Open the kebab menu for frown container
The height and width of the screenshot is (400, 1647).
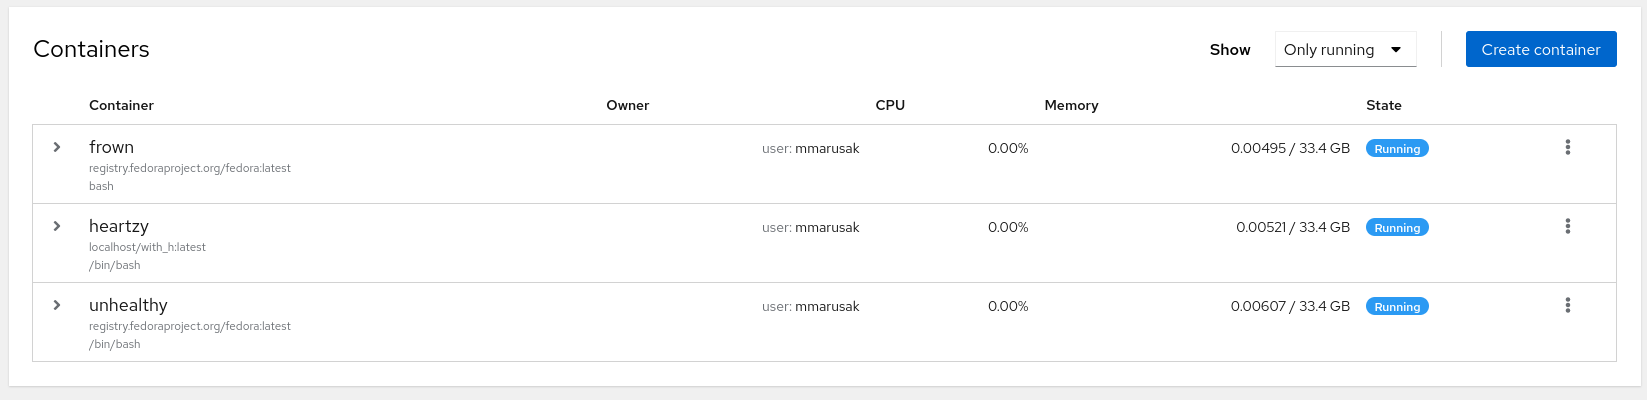pyautogui.click(x=1567, y=148)
